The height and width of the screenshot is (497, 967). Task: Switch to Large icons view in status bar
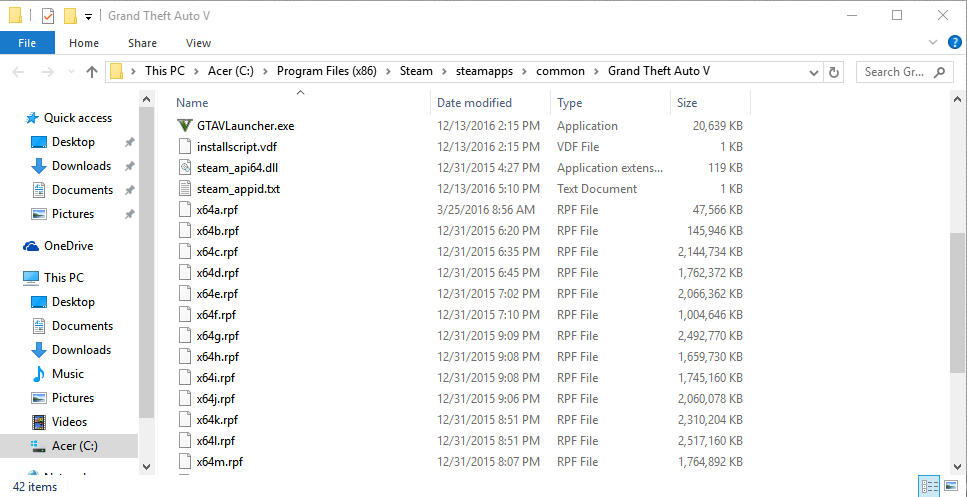point(952,486)
